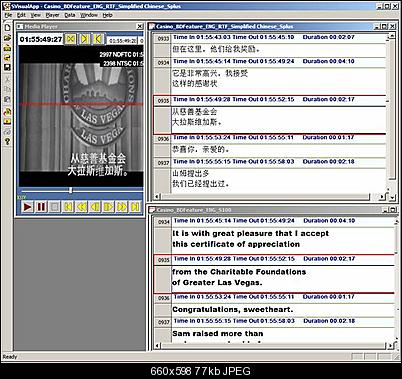This screenshot has height=379, width=402.
Task: Click the yellow X marker button beside timecode
Action: point(70,39)
